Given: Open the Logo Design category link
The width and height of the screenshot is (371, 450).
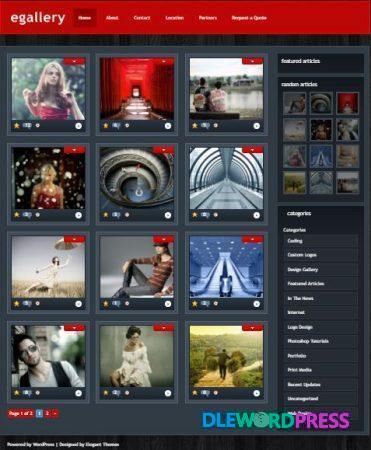Looking at the screenshot, I should tap(300, 327).
